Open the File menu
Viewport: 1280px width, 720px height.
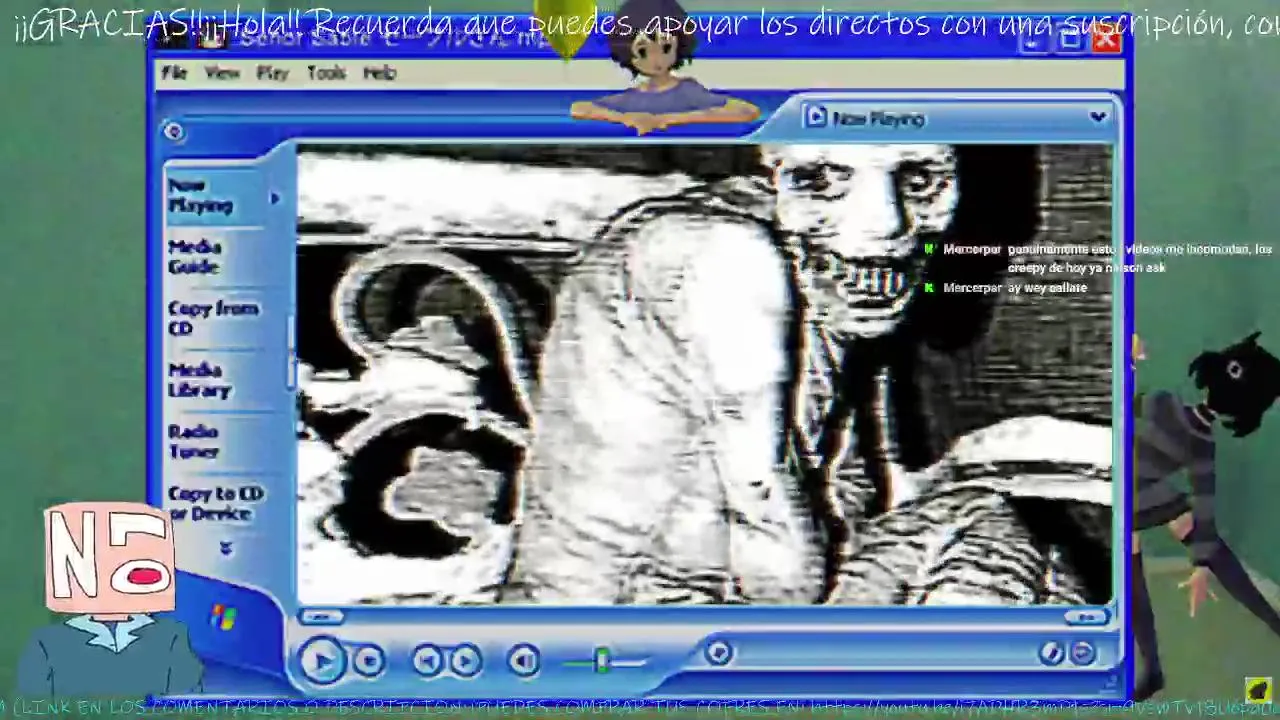[175, 73]
